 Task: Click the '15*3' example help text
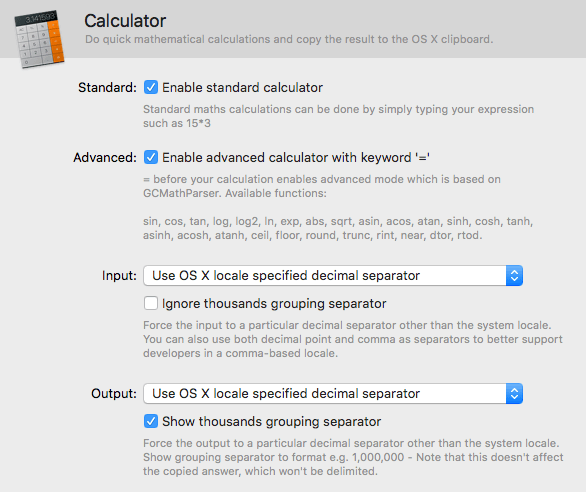pyautogui.click(x=338, y=116)
